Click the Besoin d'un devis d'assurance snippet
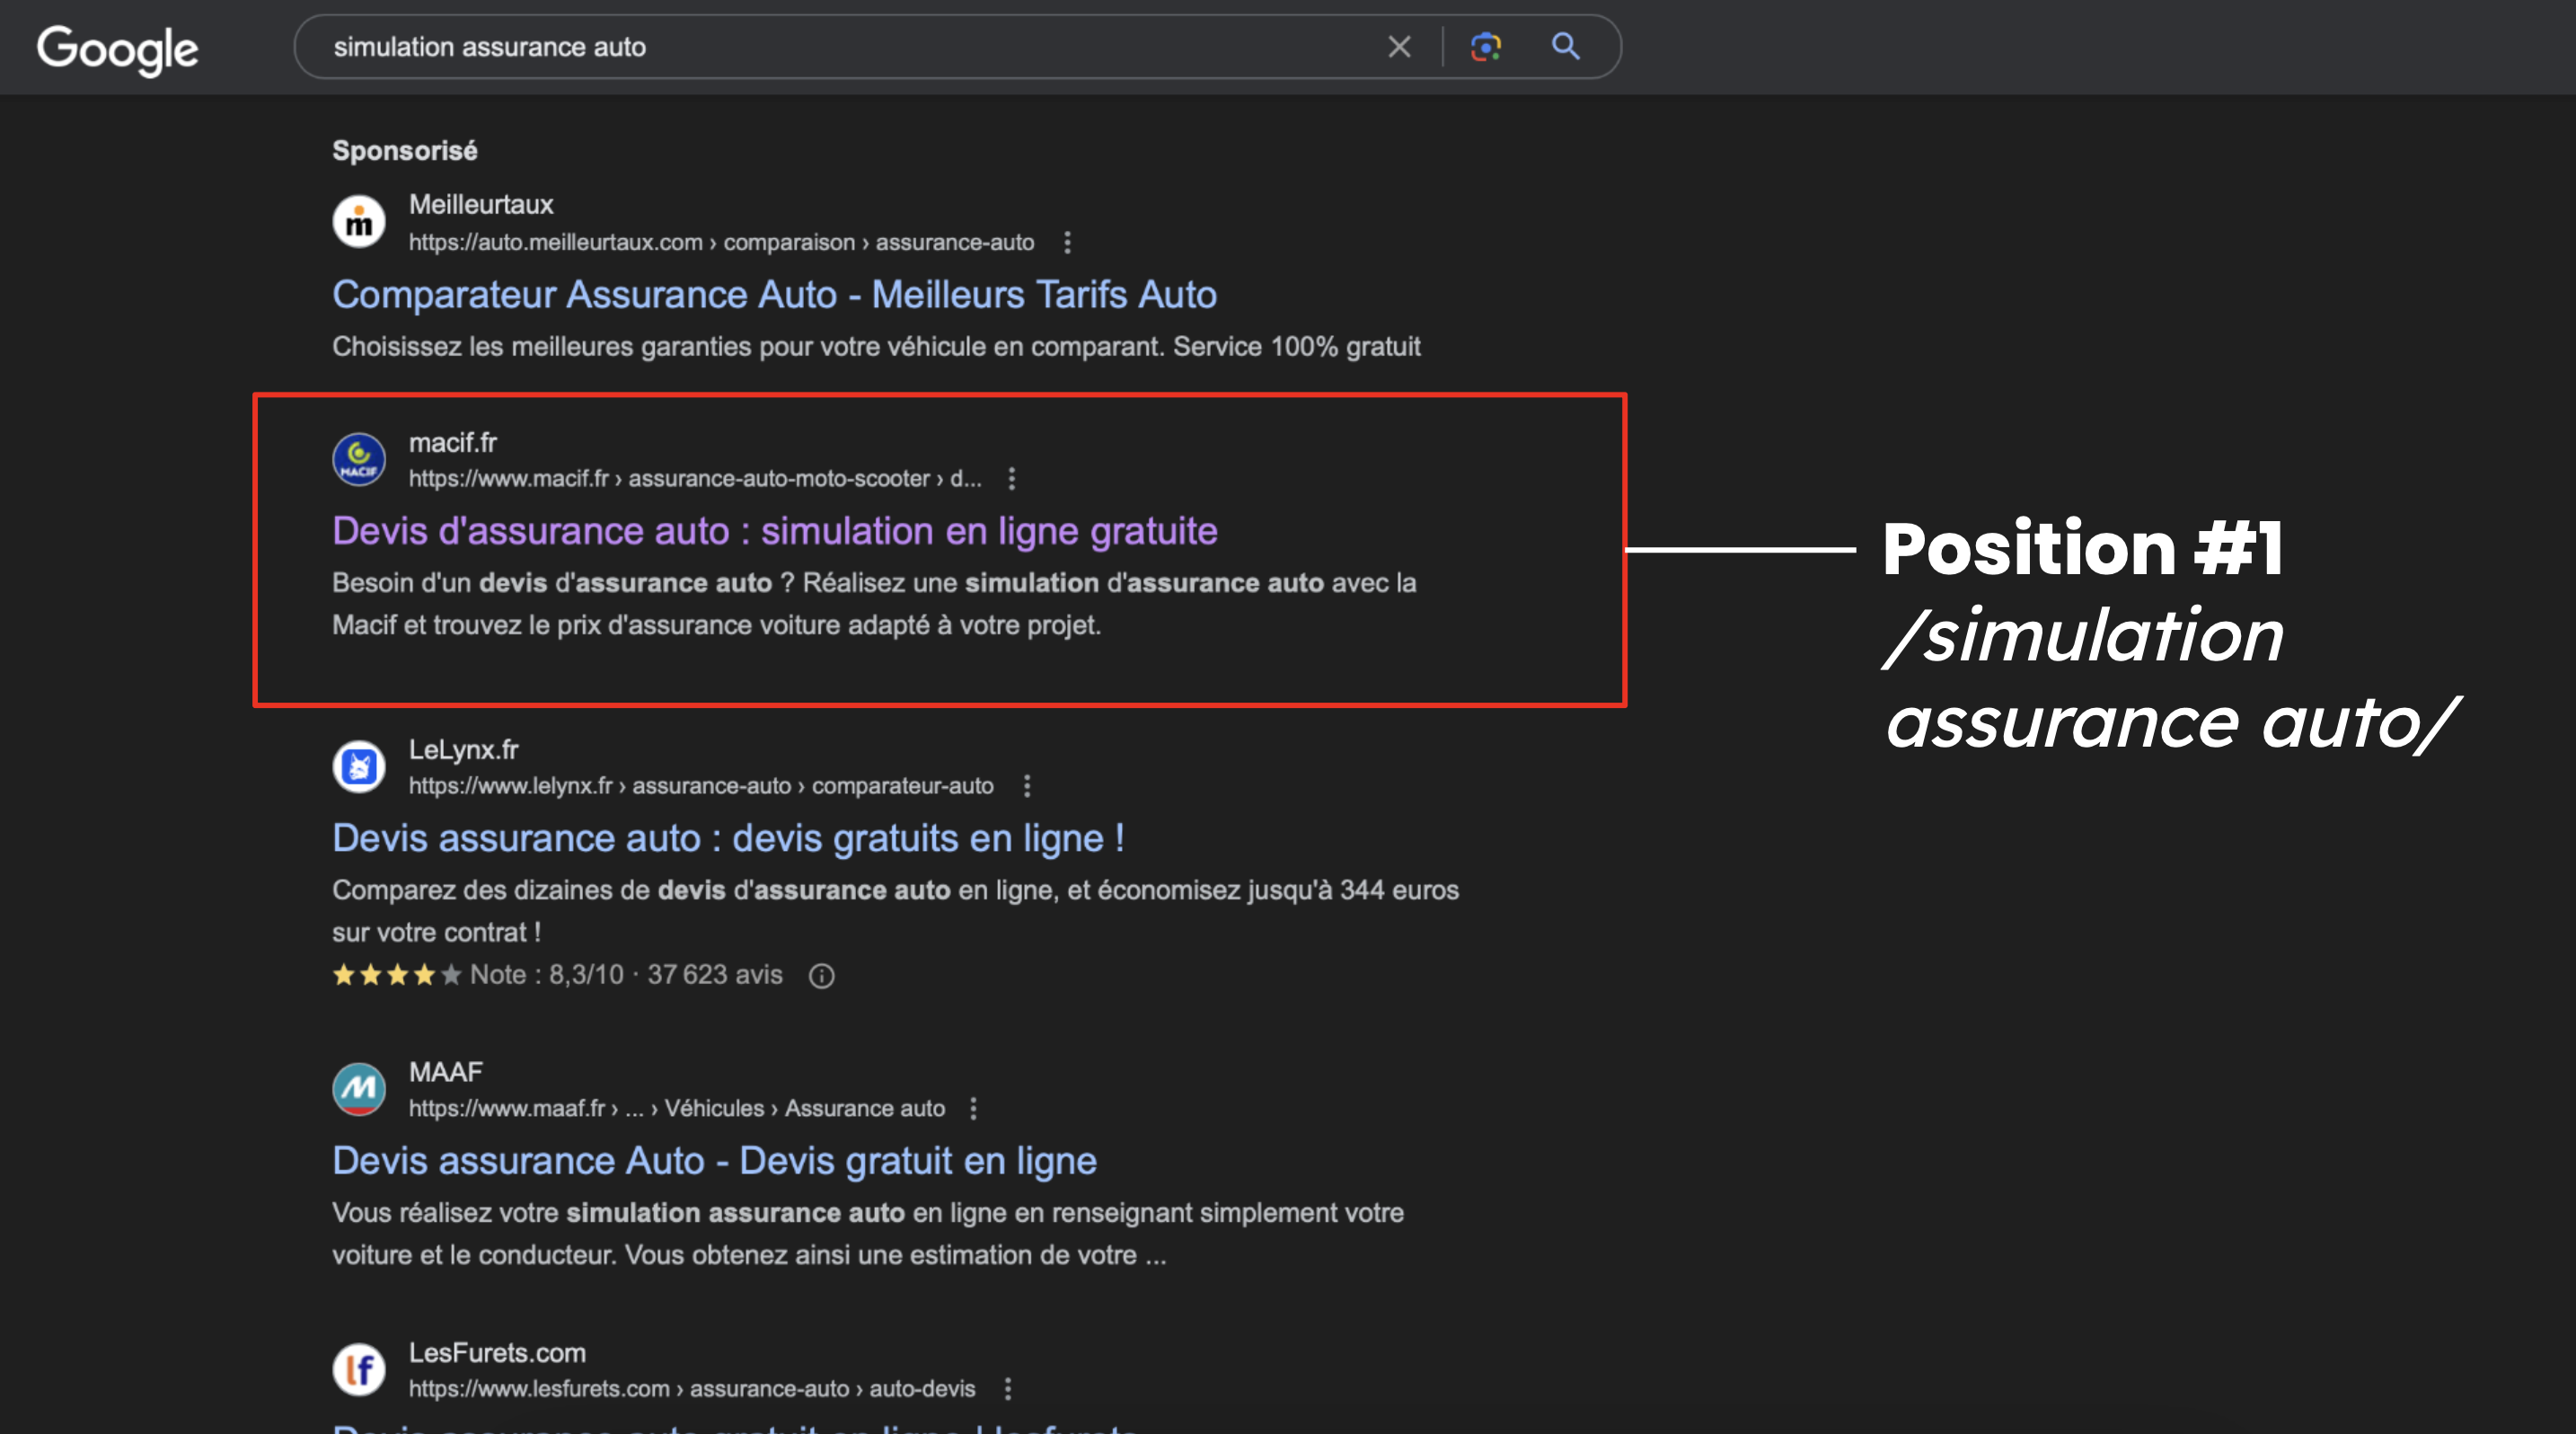2576x1434 pixels. (874, 604)
